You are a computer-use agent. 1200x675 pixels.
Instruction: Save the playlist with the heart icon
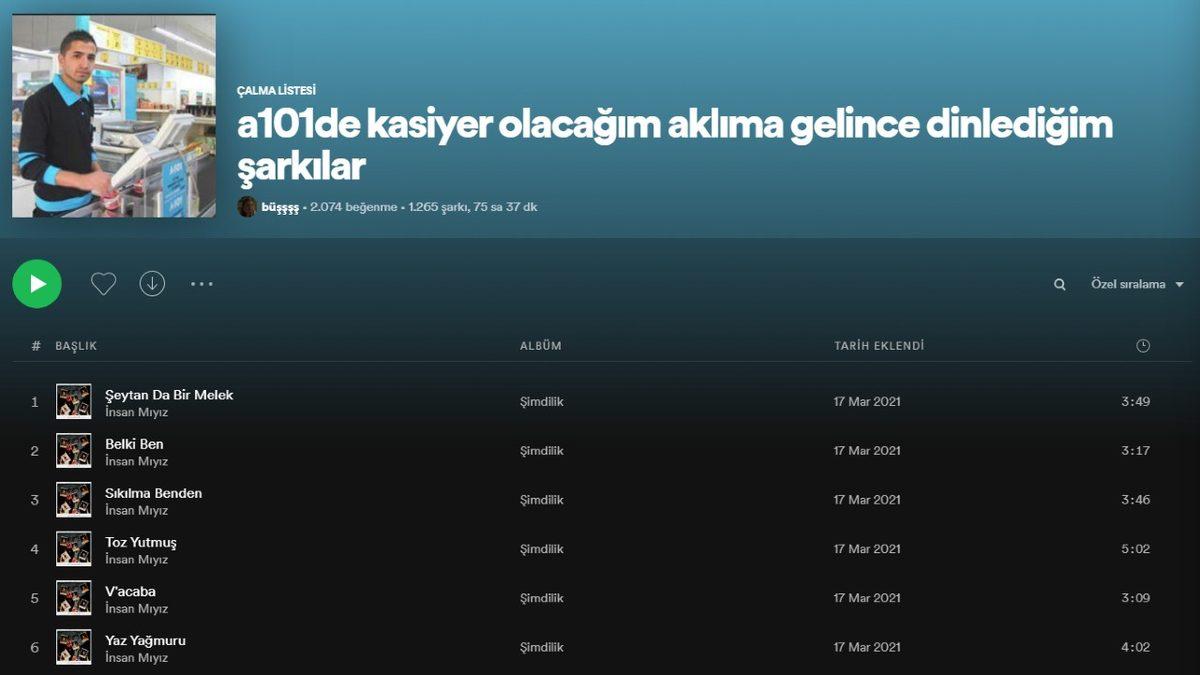(103, 284)
